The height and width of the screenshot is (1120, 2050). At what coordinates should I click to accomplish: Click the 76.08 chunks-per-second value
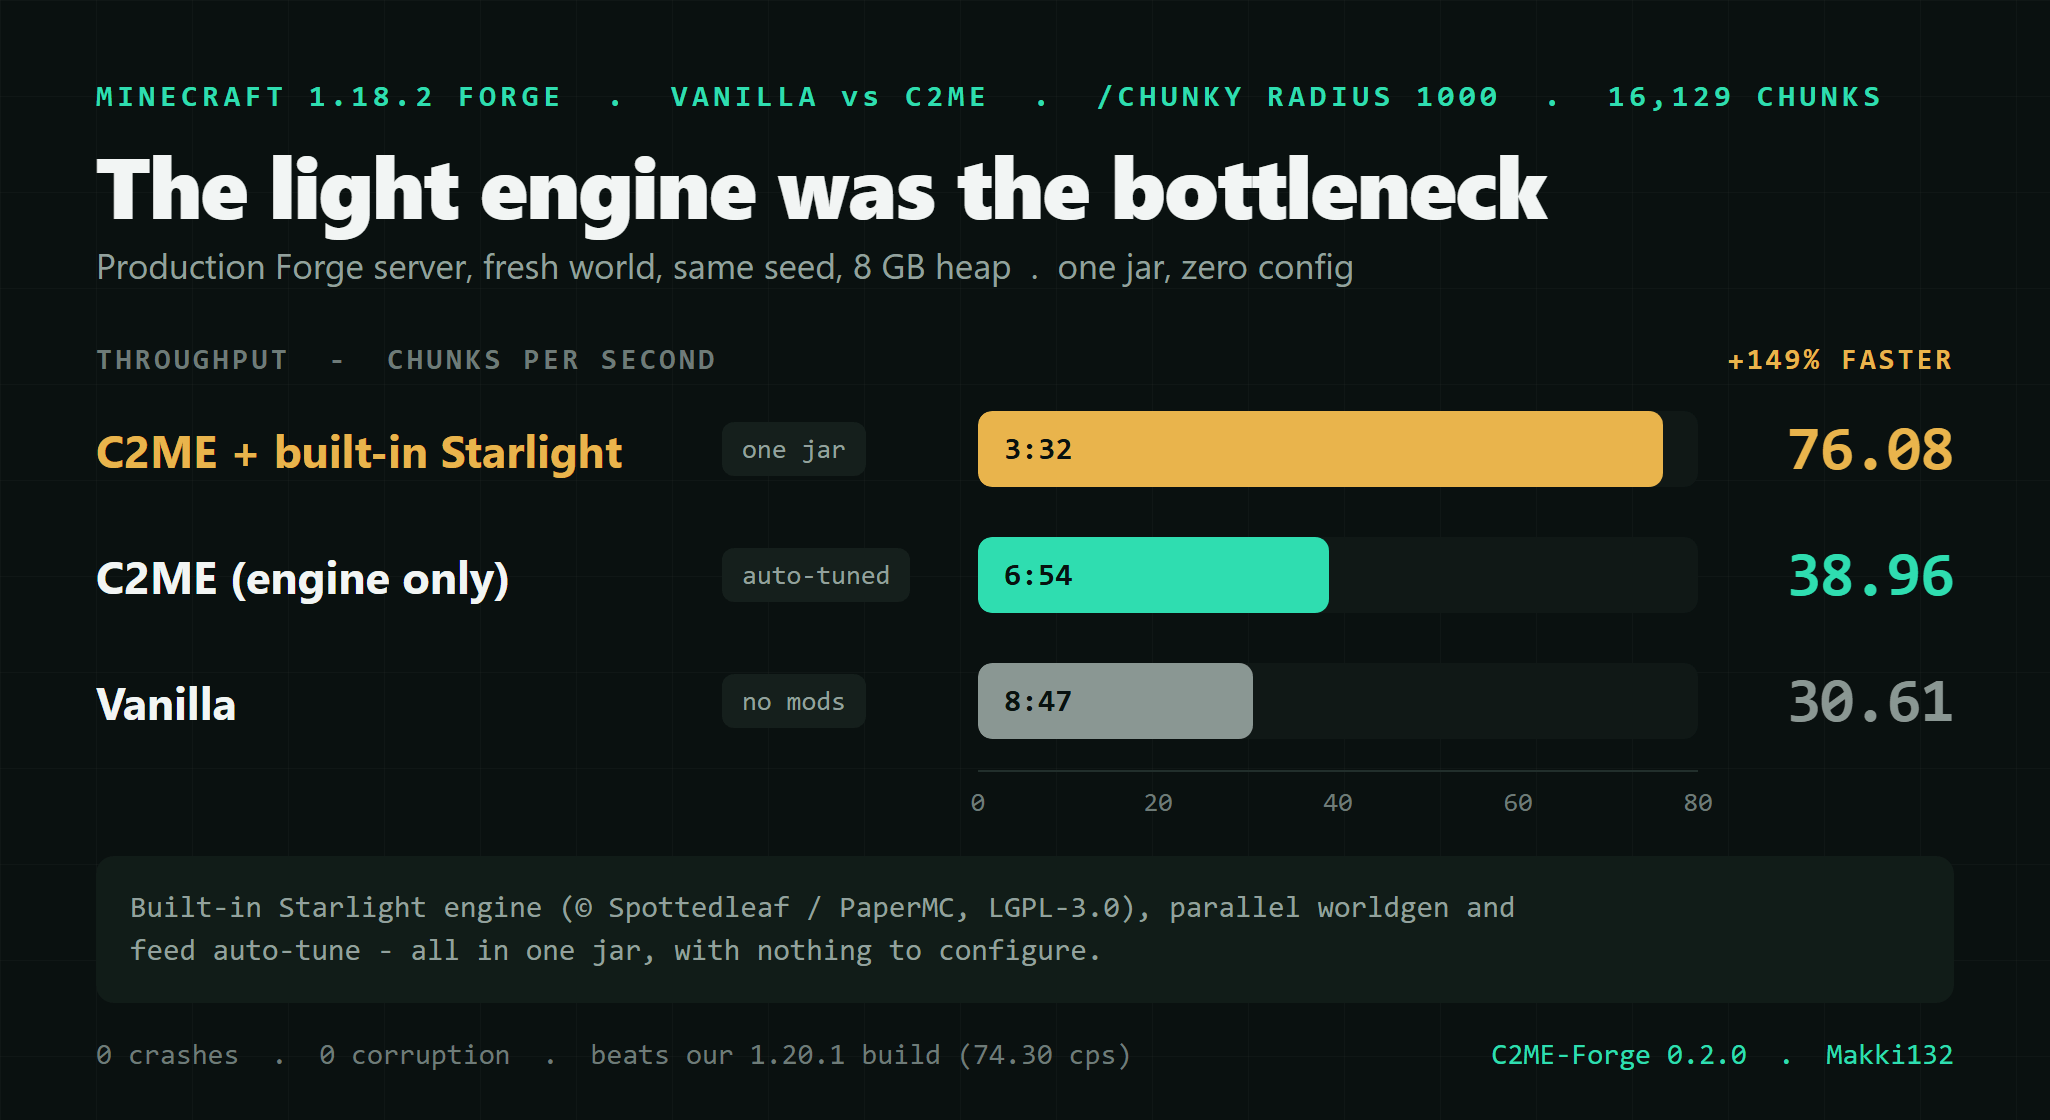(1870, 449)
